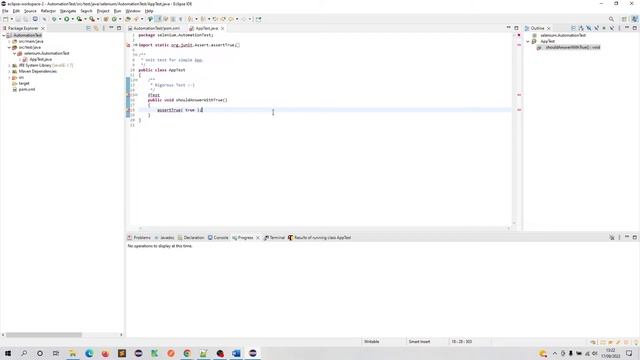Select AppTest.java in Package Explorer
Screen dimensions: 640x360
click(x=38, y=59)
